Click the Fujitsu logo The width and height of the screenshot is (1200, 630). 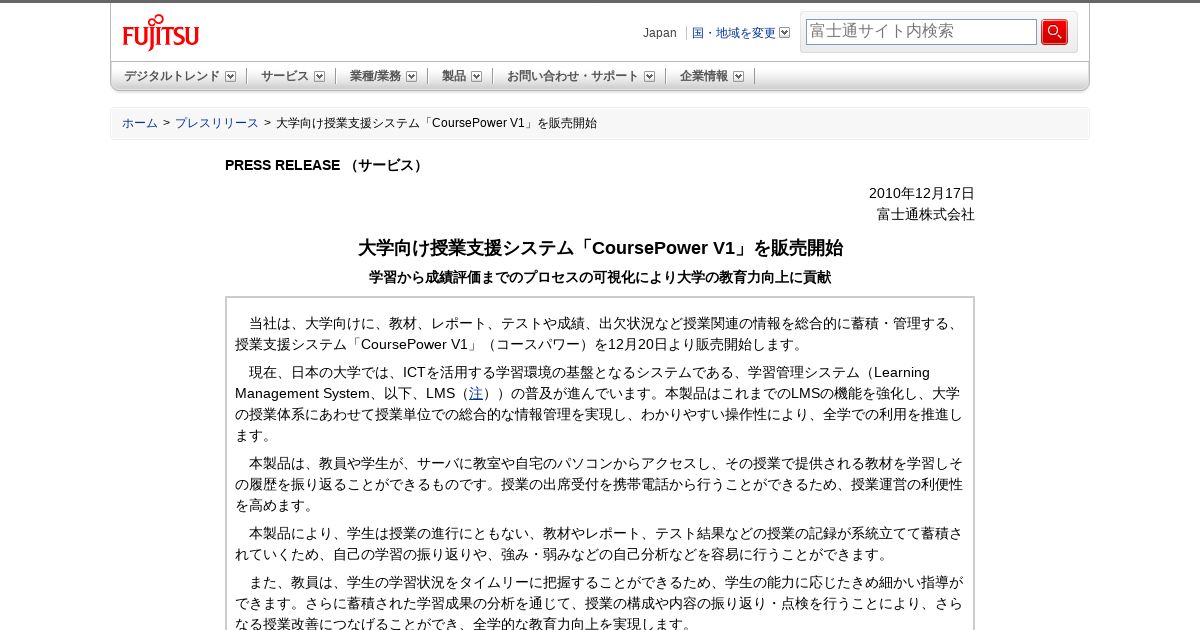(x=161, y=33)
